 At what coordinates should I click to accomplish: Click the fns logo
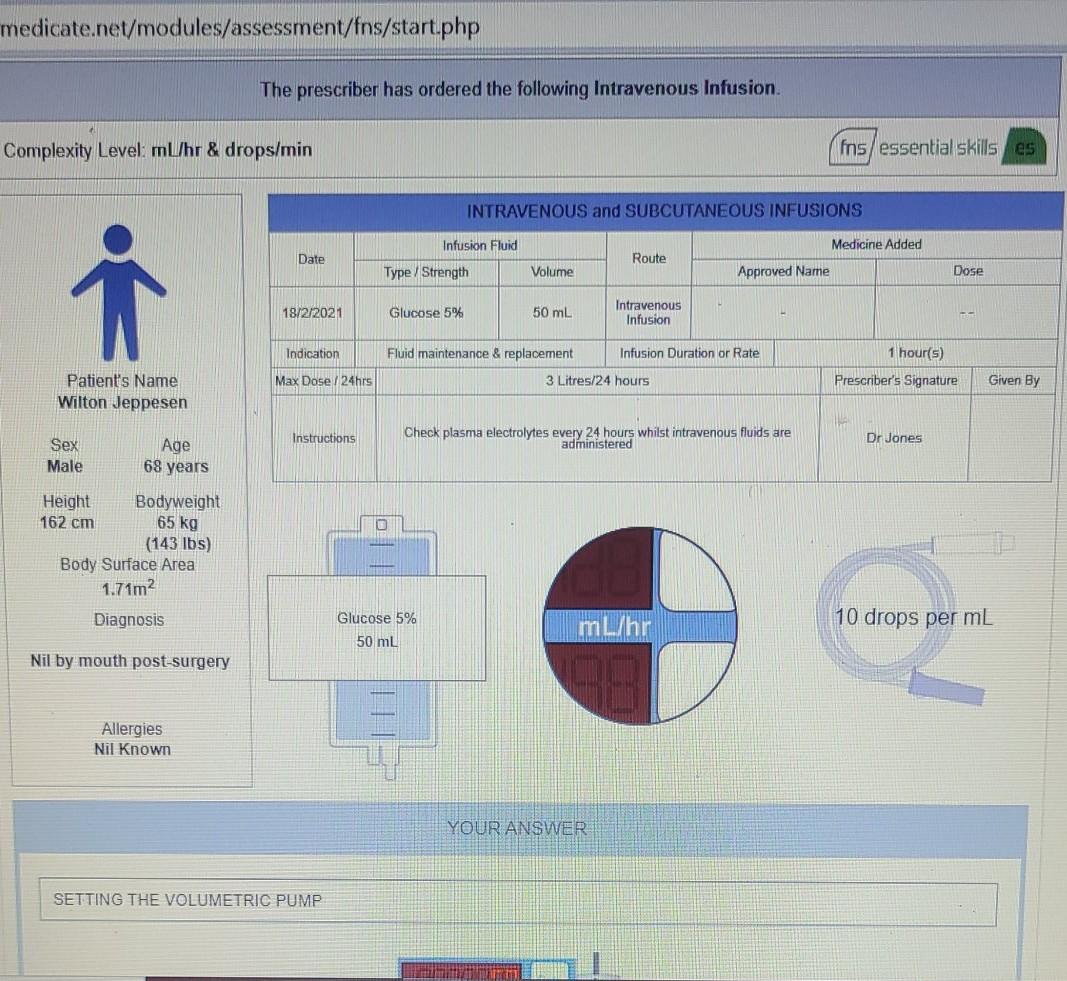852,147
